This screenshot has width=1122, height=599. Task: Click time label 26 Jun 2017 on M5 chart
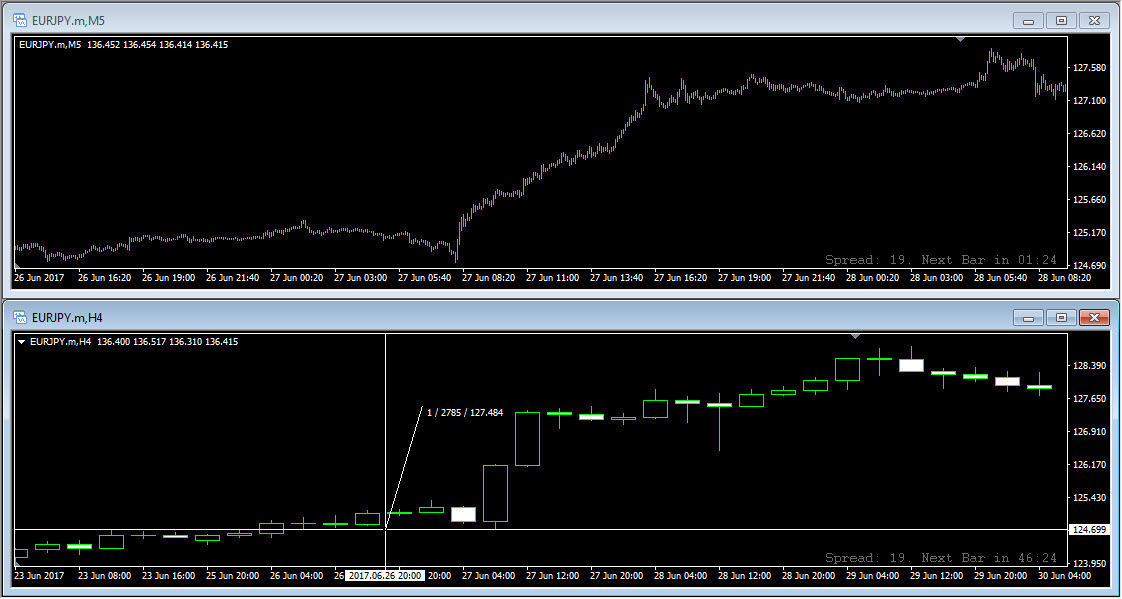pyautogui.click(x=39, y=278)
